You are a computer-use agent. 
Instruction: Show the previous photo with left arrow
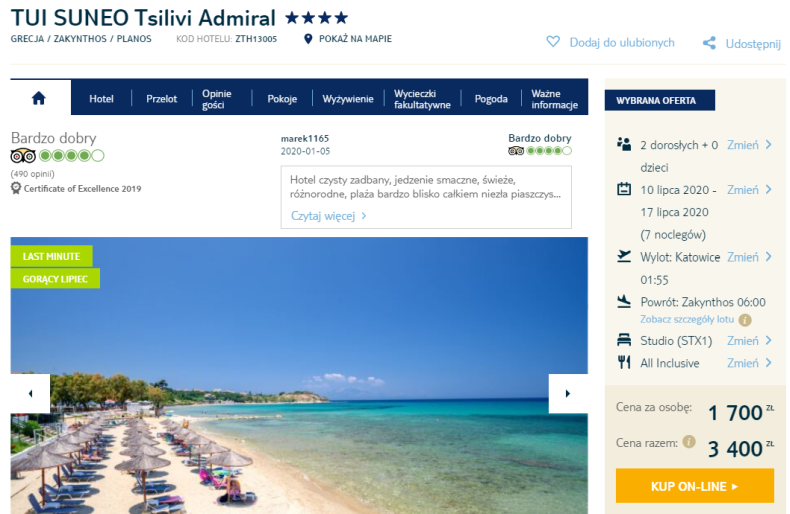click(30, 394)
